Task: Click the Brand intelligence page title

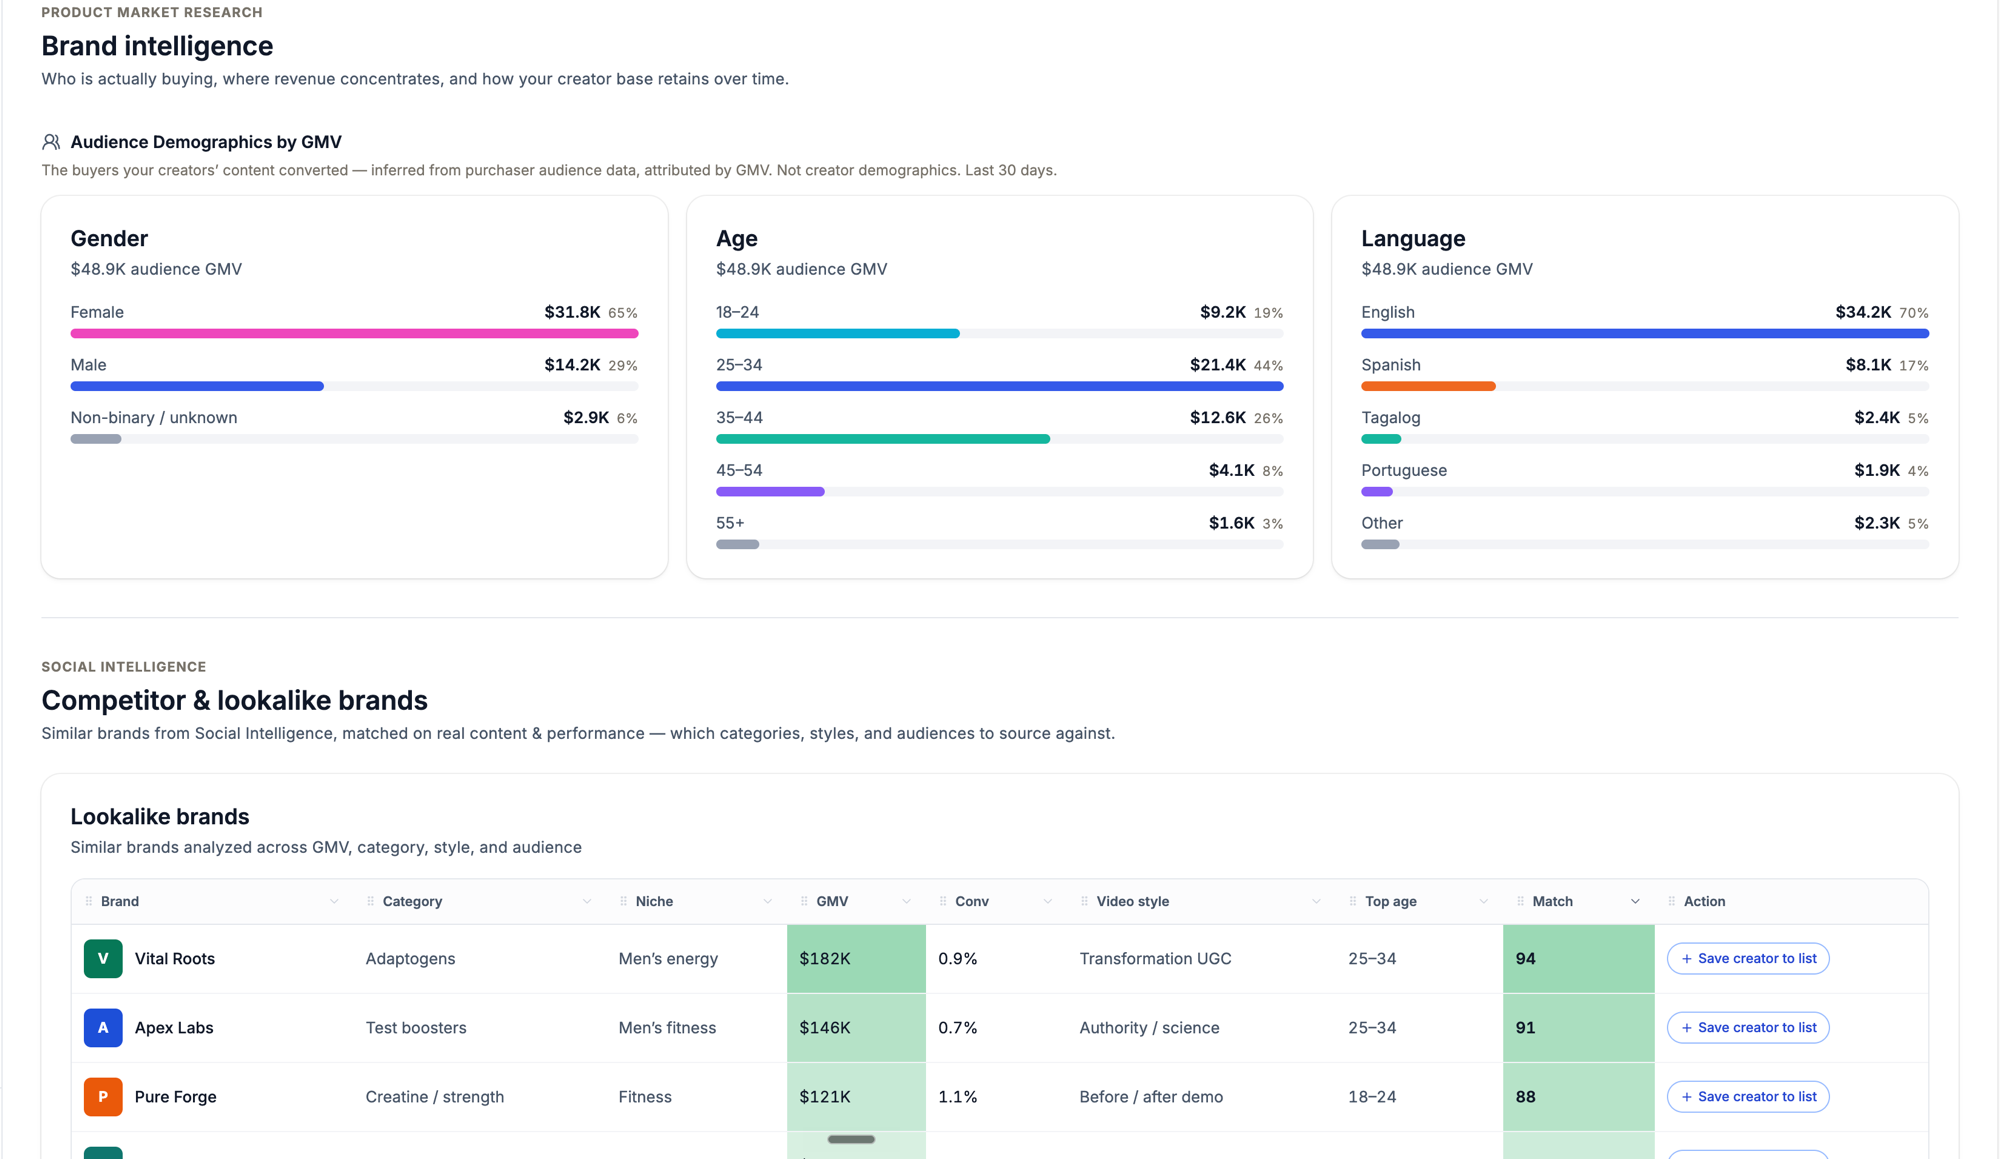Action: click(157, 46)
